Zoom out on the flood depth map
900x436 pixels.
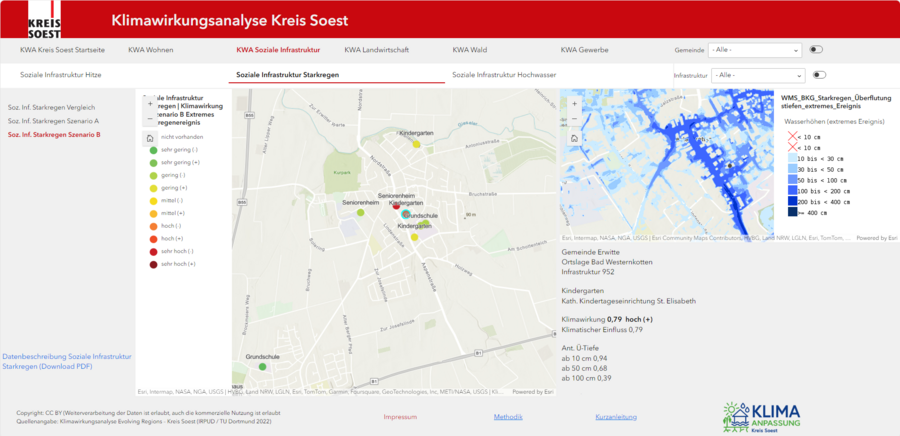pyautogui.click(x=573, y=118)
